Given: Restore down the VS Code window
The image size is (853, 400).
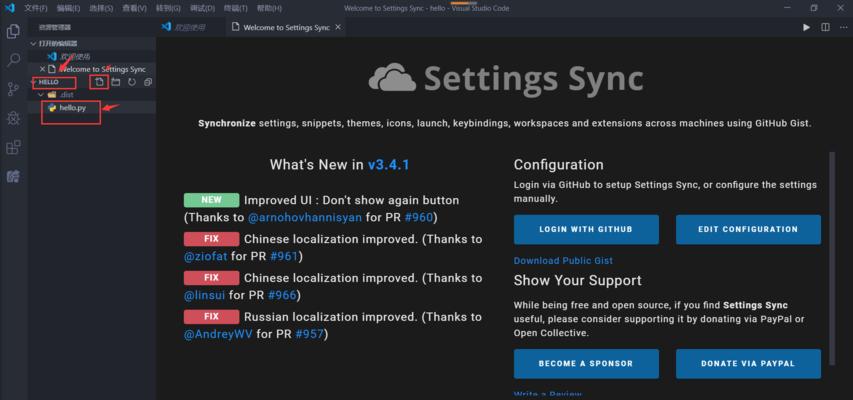Looking at the screenshot, I should 814,8.
